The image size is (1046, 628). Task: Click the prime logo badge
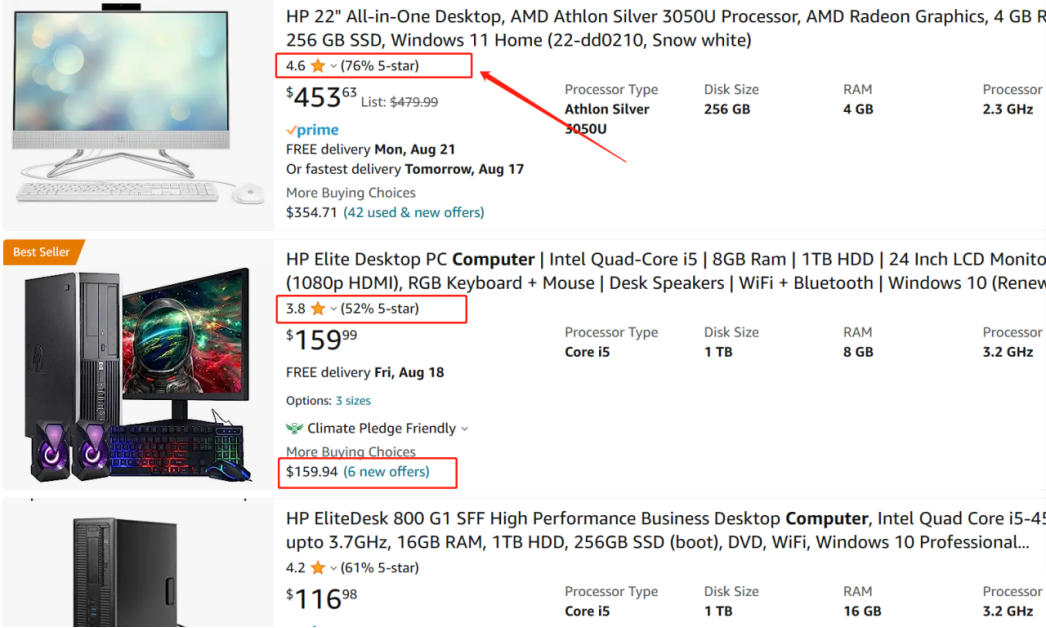pyautogui.click(x=312, y=129)
